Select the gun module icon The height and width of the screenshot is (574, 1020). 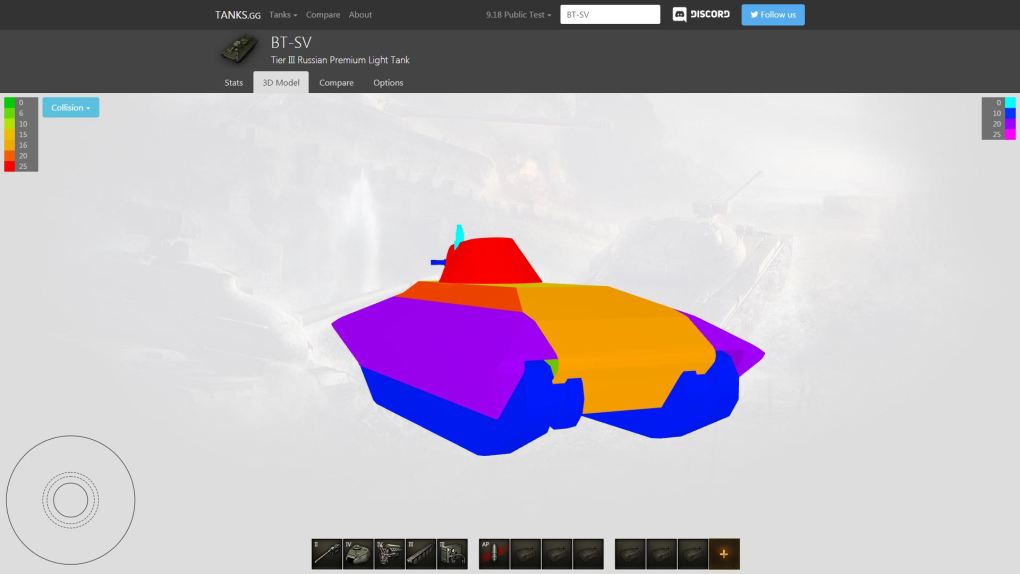[x=327, y=554]
